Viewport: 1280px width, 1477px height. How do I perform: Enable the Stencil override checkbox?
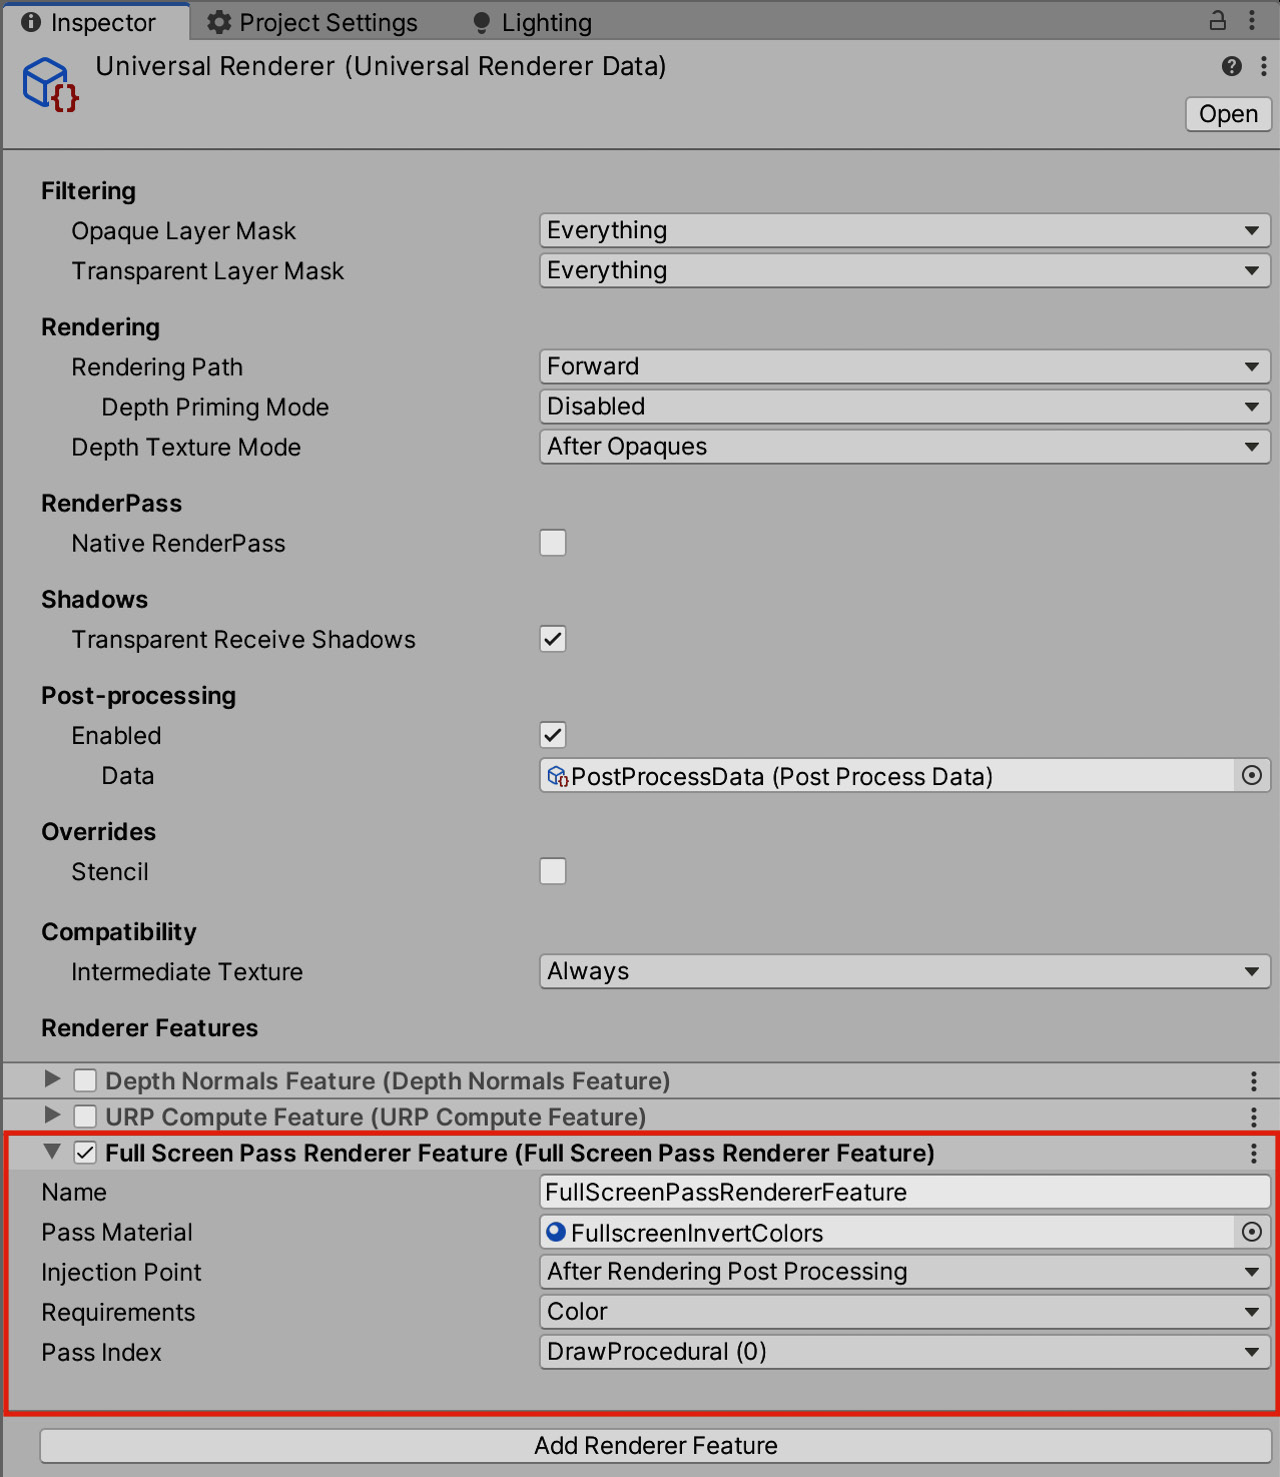(x=553, y=871)
